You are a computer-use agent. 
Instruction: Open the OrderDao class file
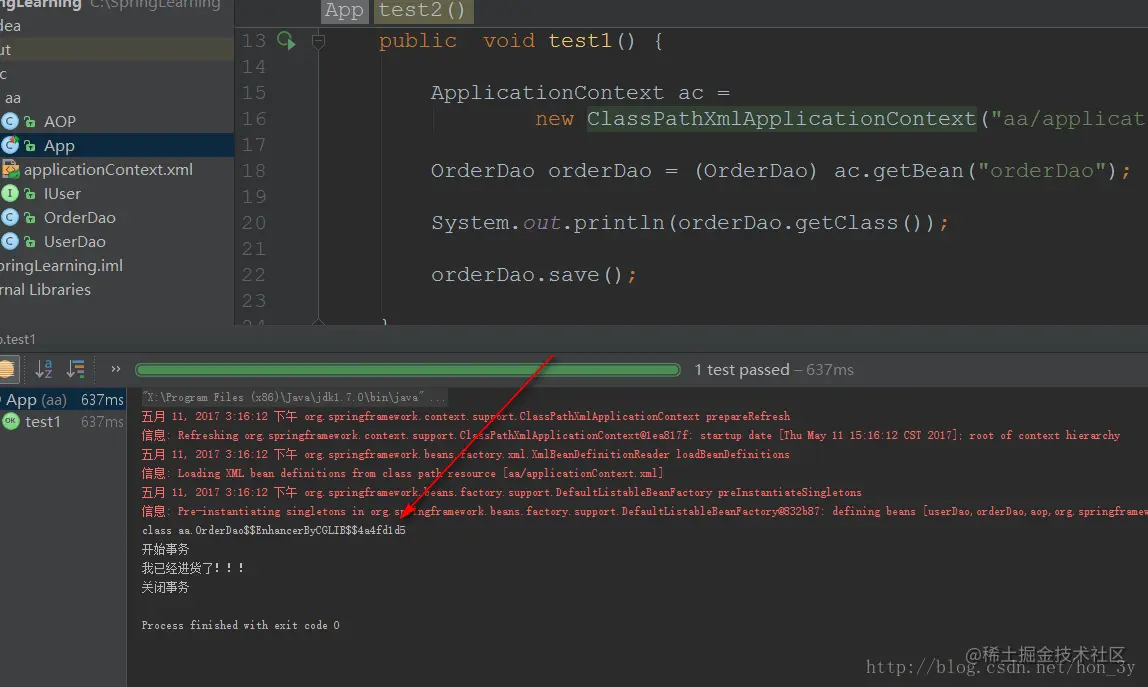pyautogui.click(x=80, y=218)
